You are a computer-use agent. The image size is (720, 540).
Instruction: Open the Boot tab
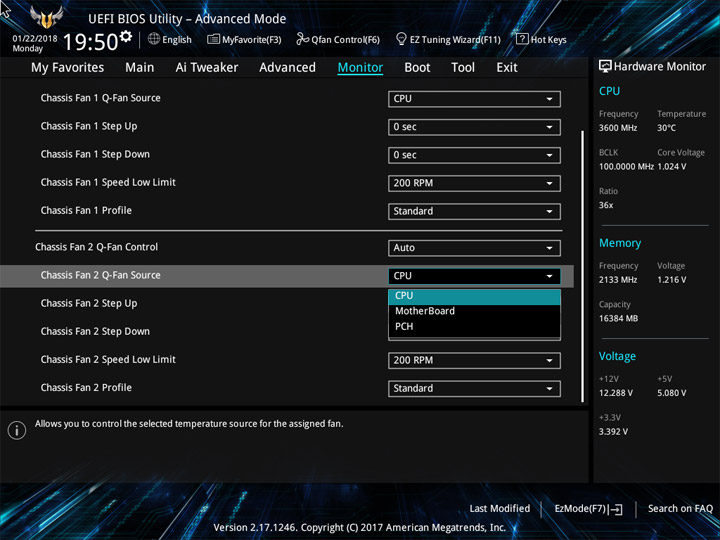tap(417, 68)
